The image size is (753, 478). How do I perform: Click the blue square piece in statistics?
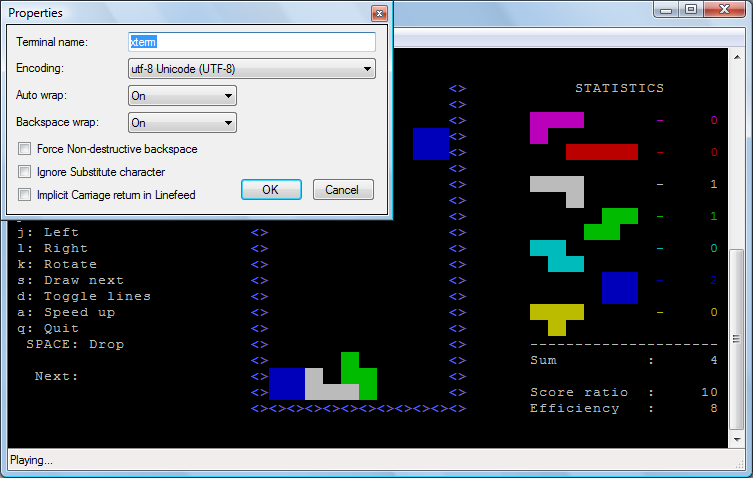point(620,288)
